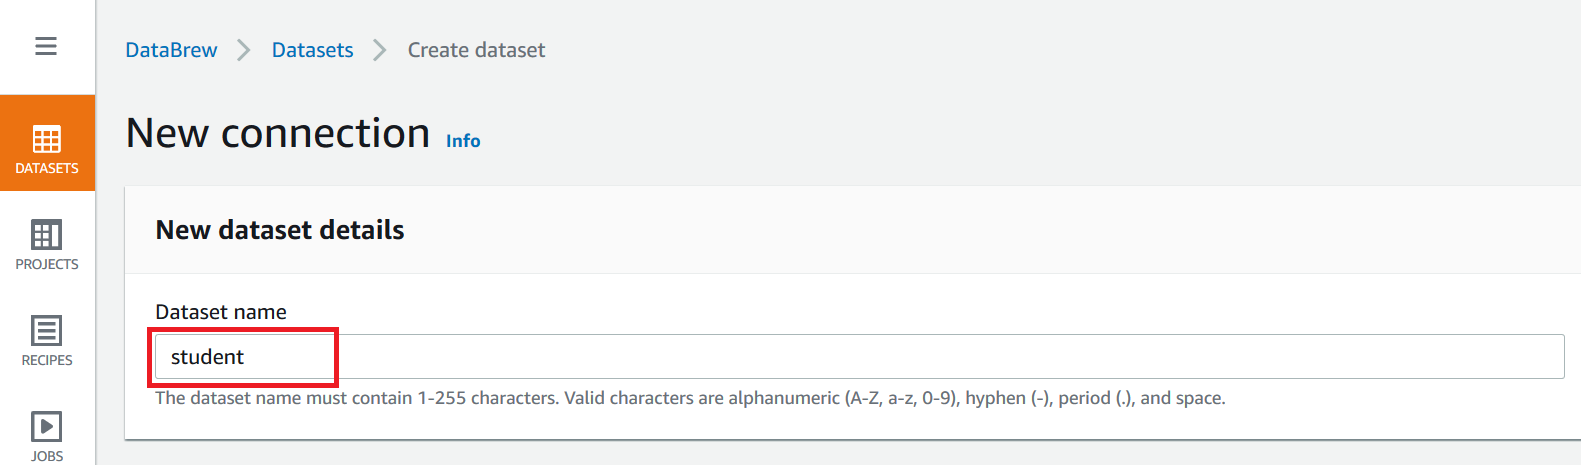Click the Dataset name field label
The width and height of the screenshot is (1581, 465).
click(221, 312)
